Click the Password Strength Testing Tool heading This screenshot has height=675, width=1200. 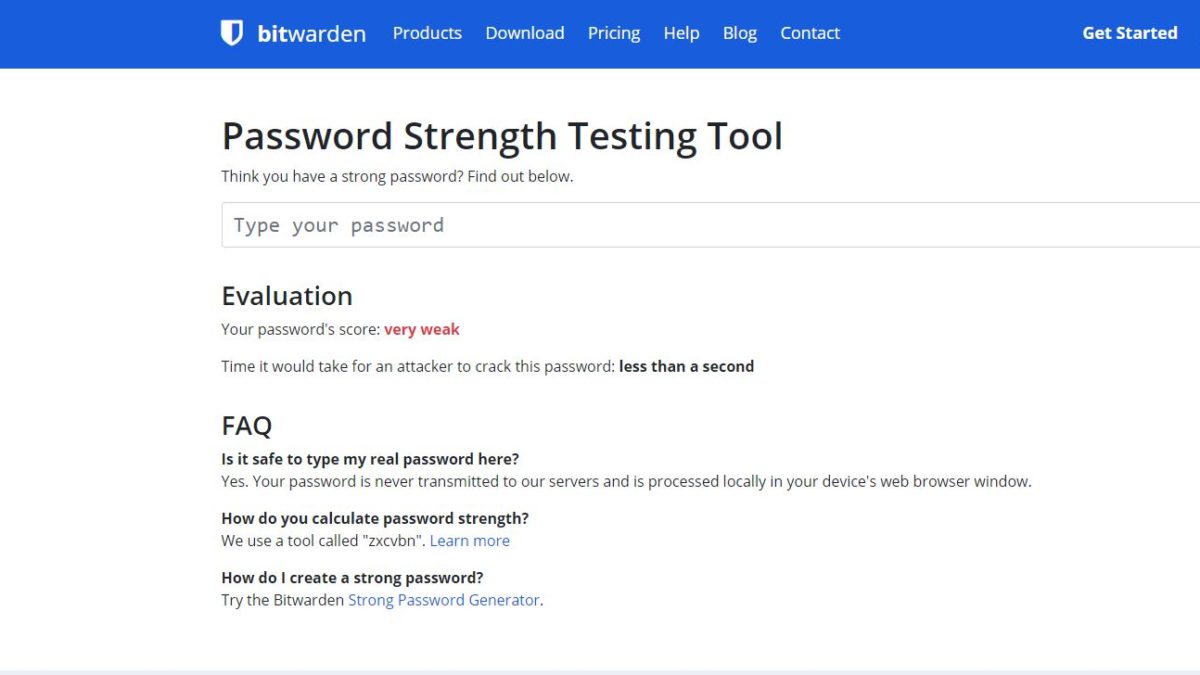pyautogui.click(x=502, y=136)
